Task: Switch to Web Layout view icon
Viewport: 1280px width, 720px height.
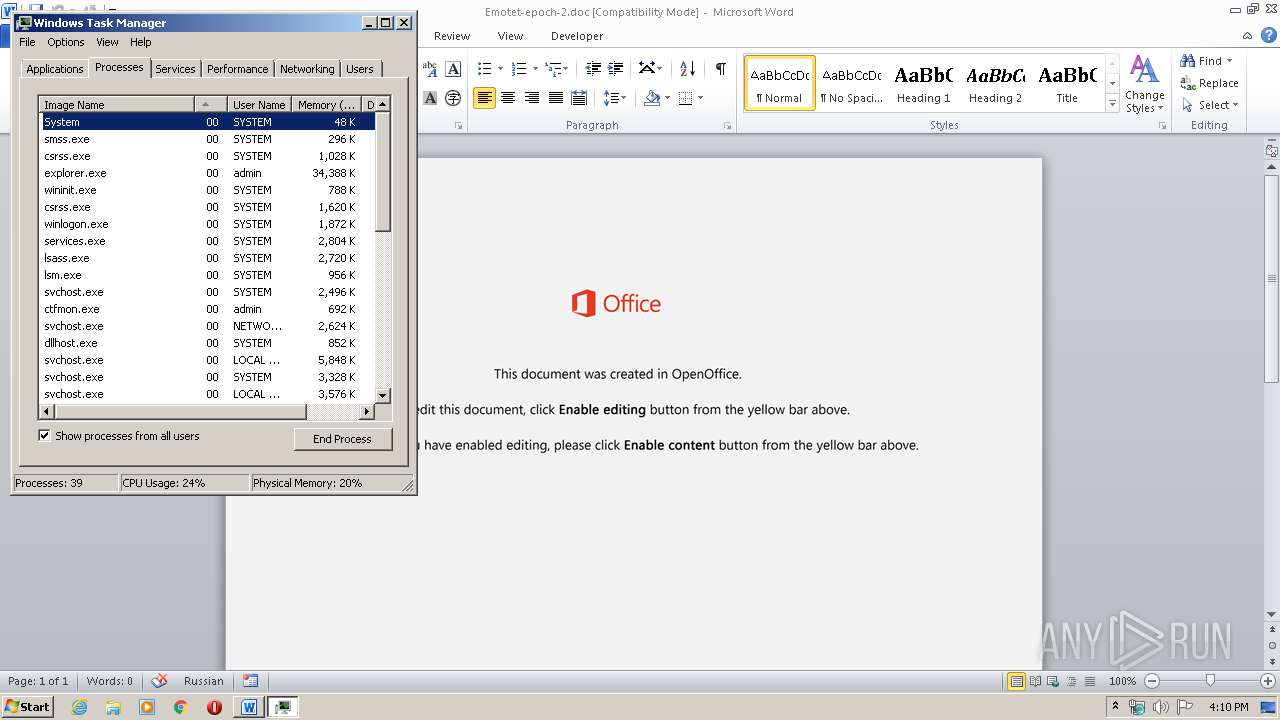Action: 1052,681
